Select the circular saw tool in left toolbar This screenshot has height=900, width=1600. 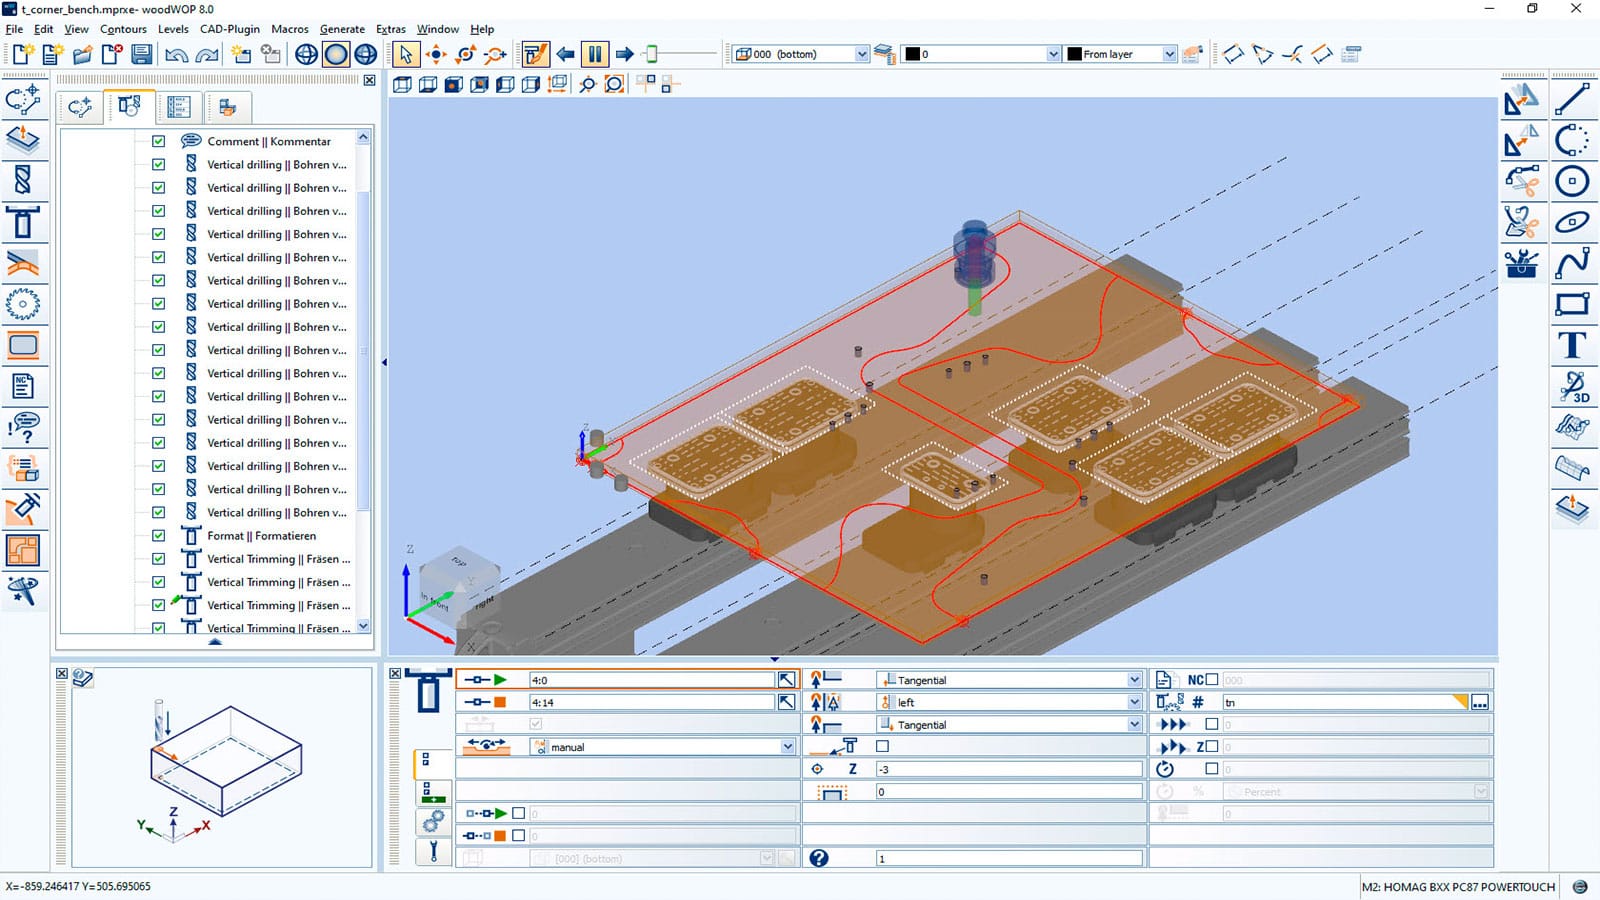25,305
